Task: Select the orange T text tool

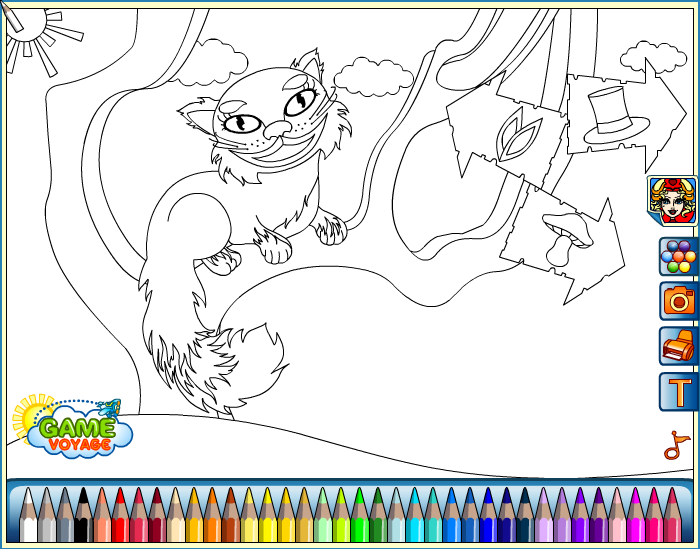Action: [x=679, y=392]
